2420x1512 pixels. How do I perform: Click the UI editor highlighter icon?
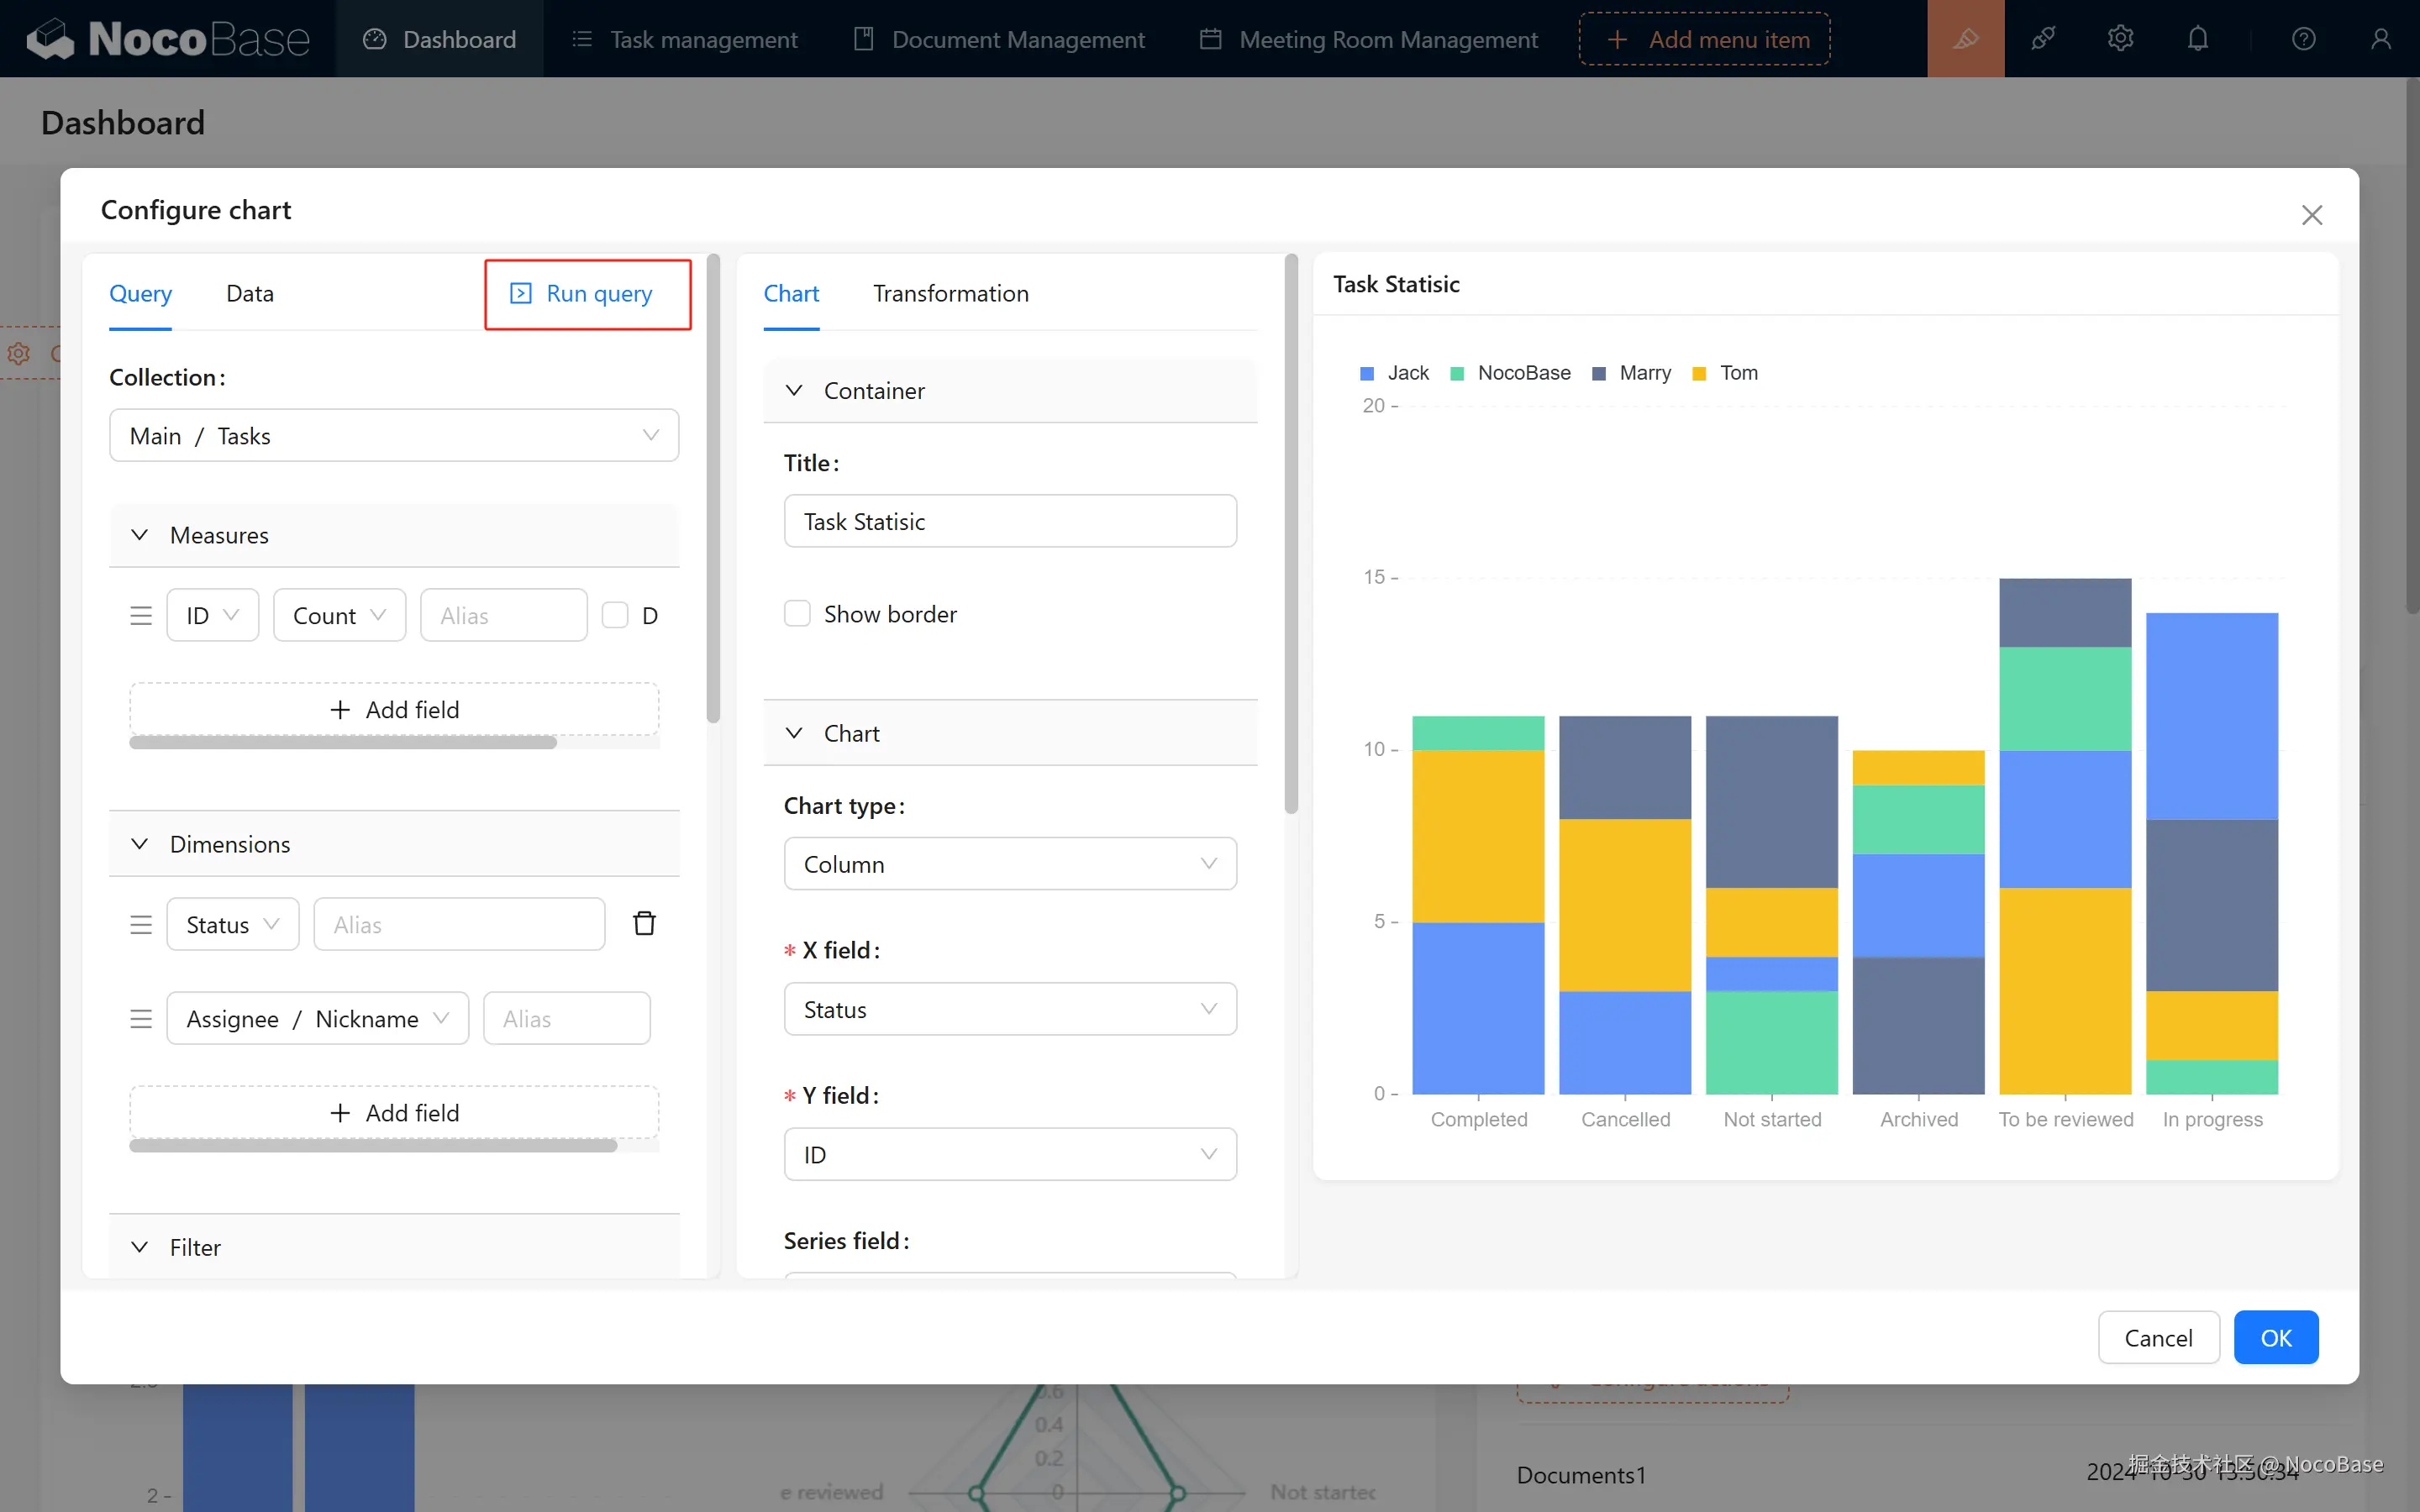coord(1965,39)
